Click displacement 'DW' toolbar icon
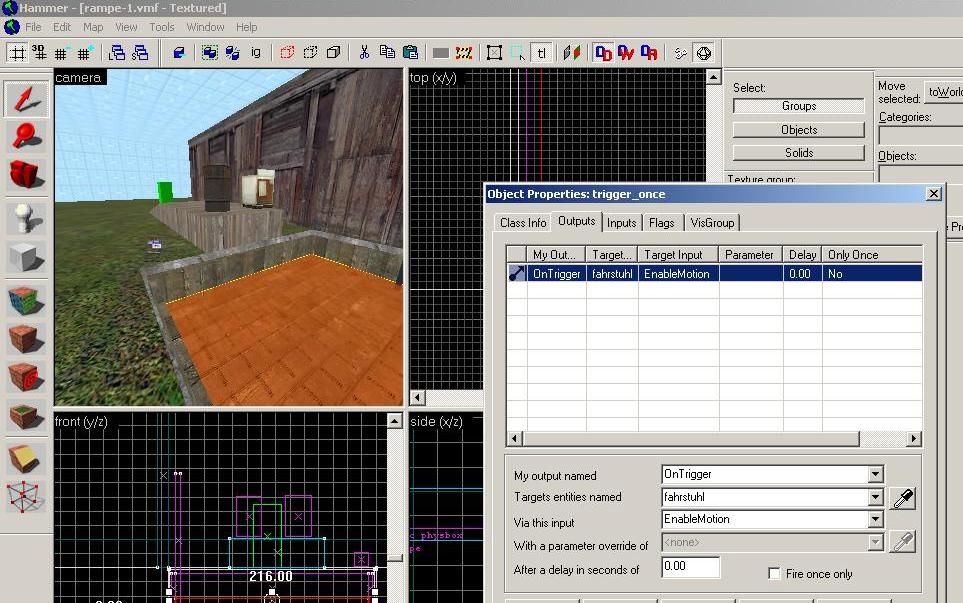963x603 pixels. pos(626,53)
